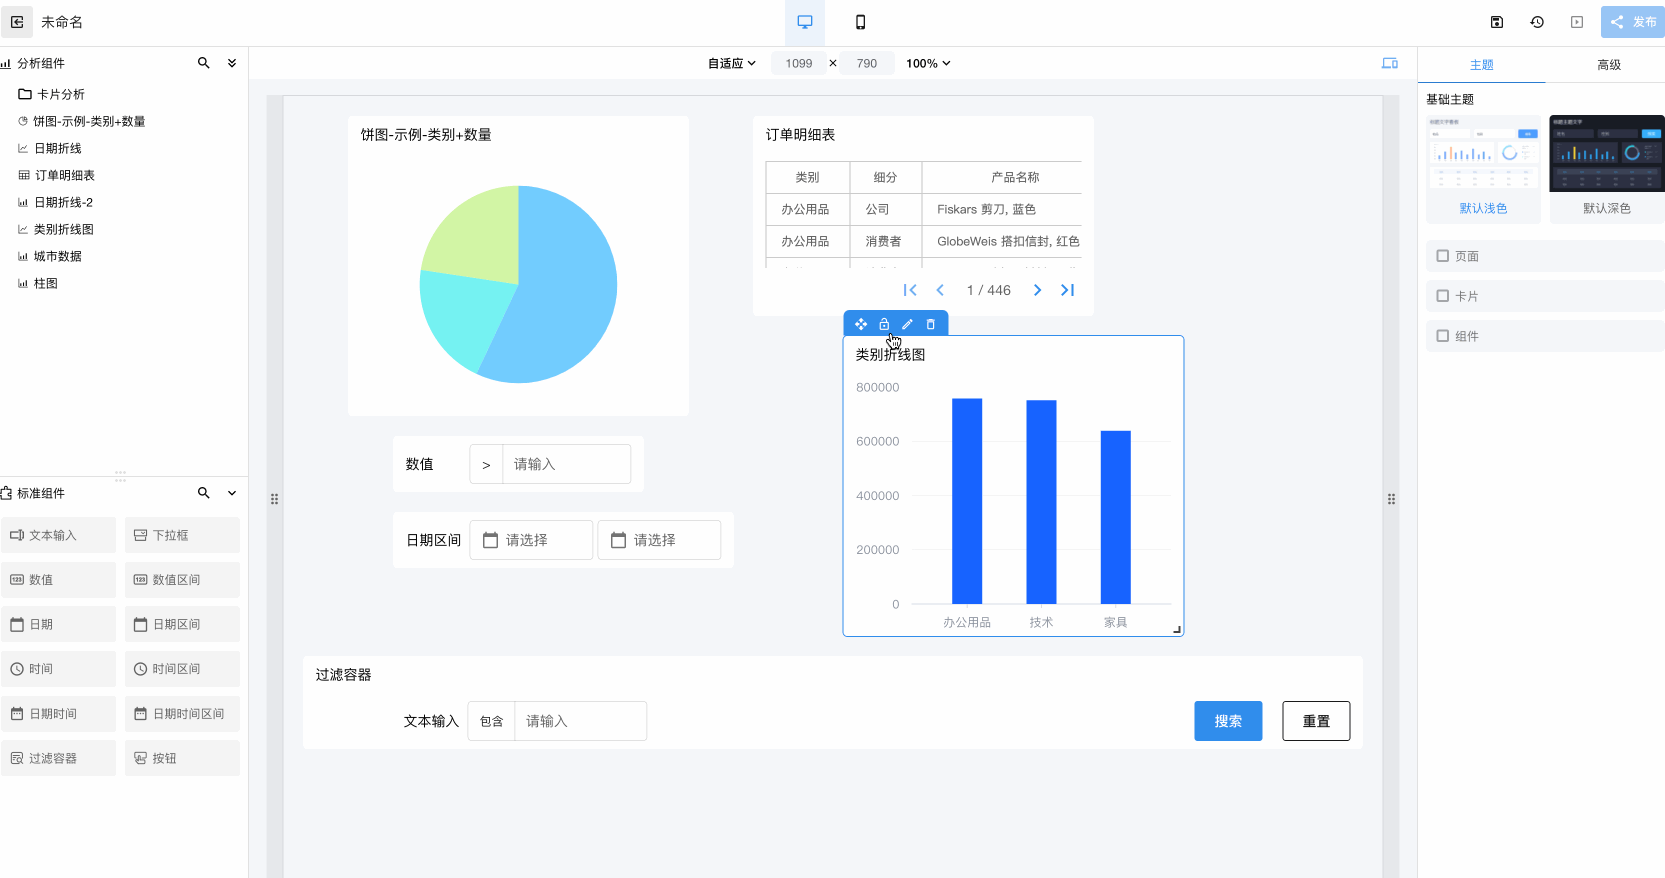1665x878 pixels.
Task: Click the 重置 button
Action: tap(1316, 721)
